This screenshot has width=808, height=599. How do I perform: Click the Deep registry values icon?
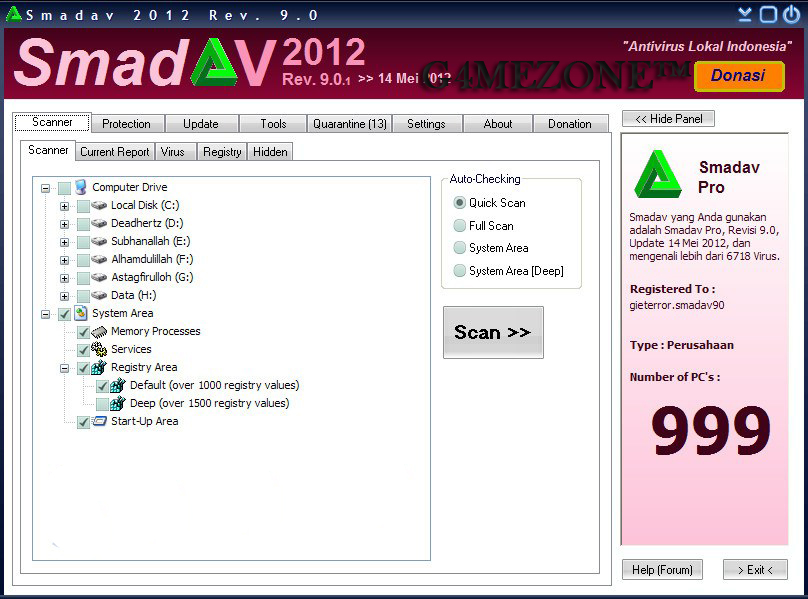(118, 403)
